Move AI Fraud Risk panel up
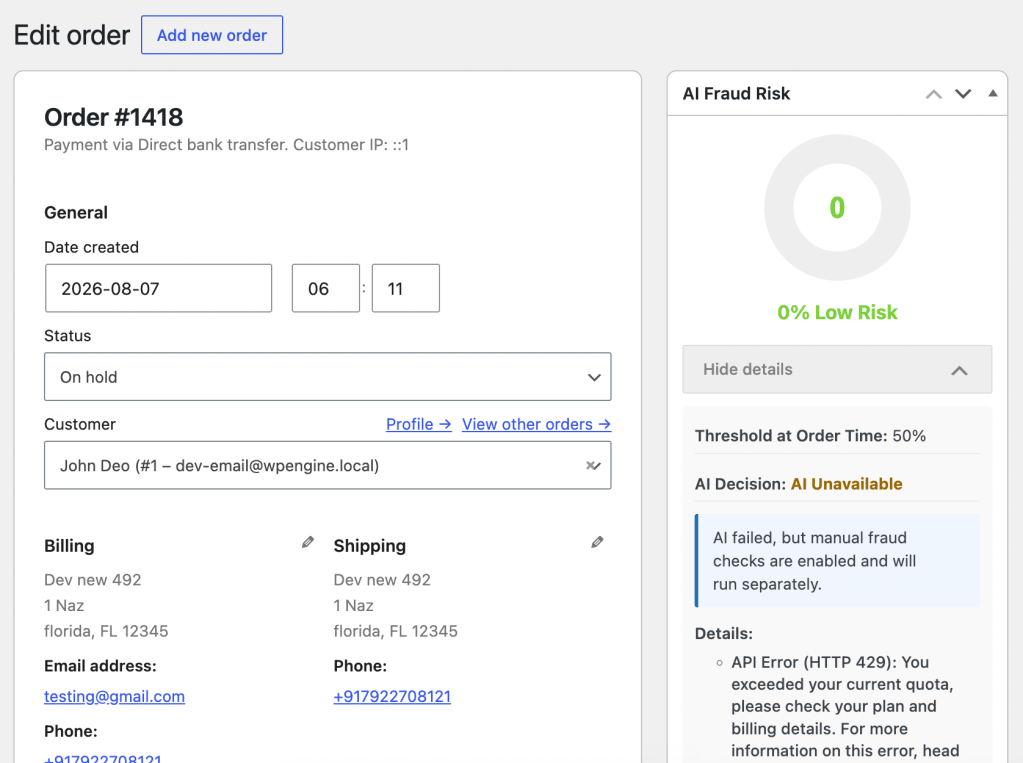The width and height of the screenshot is (1023, 763). coord(934,94)
